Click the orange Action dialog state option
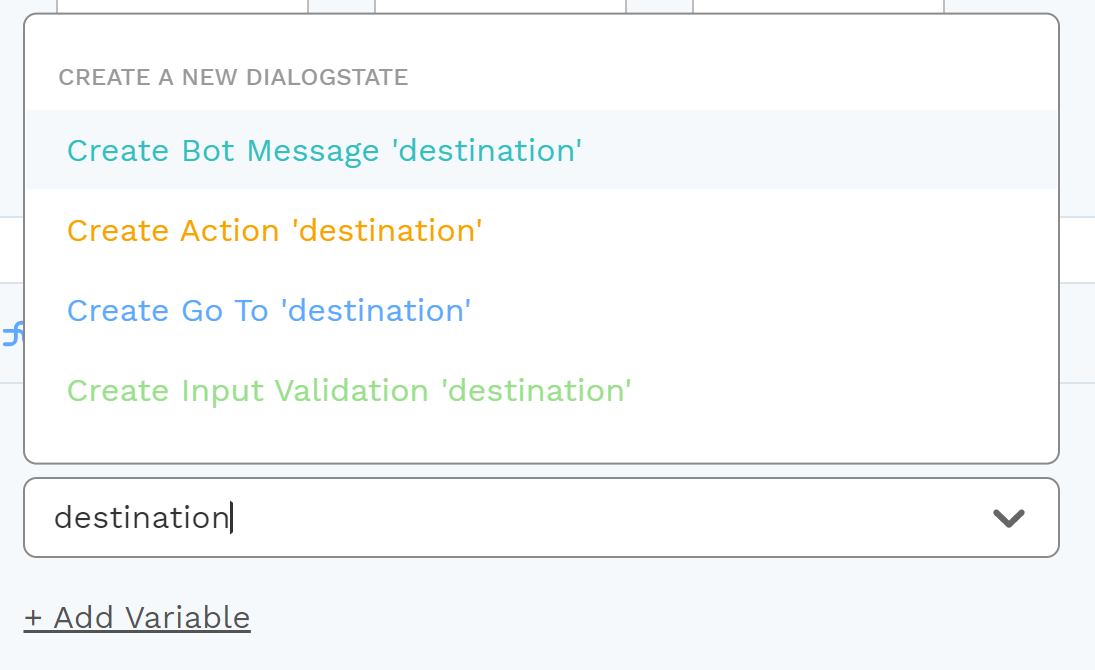The image size is (1095, 670). click(x=274, y=231)
